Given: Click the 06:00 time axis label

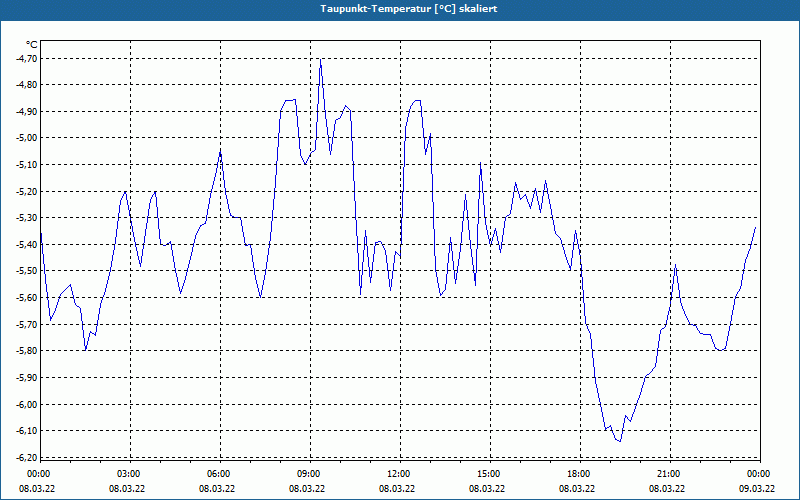Looking at the screenshot, I should click(x=217, y=474).
